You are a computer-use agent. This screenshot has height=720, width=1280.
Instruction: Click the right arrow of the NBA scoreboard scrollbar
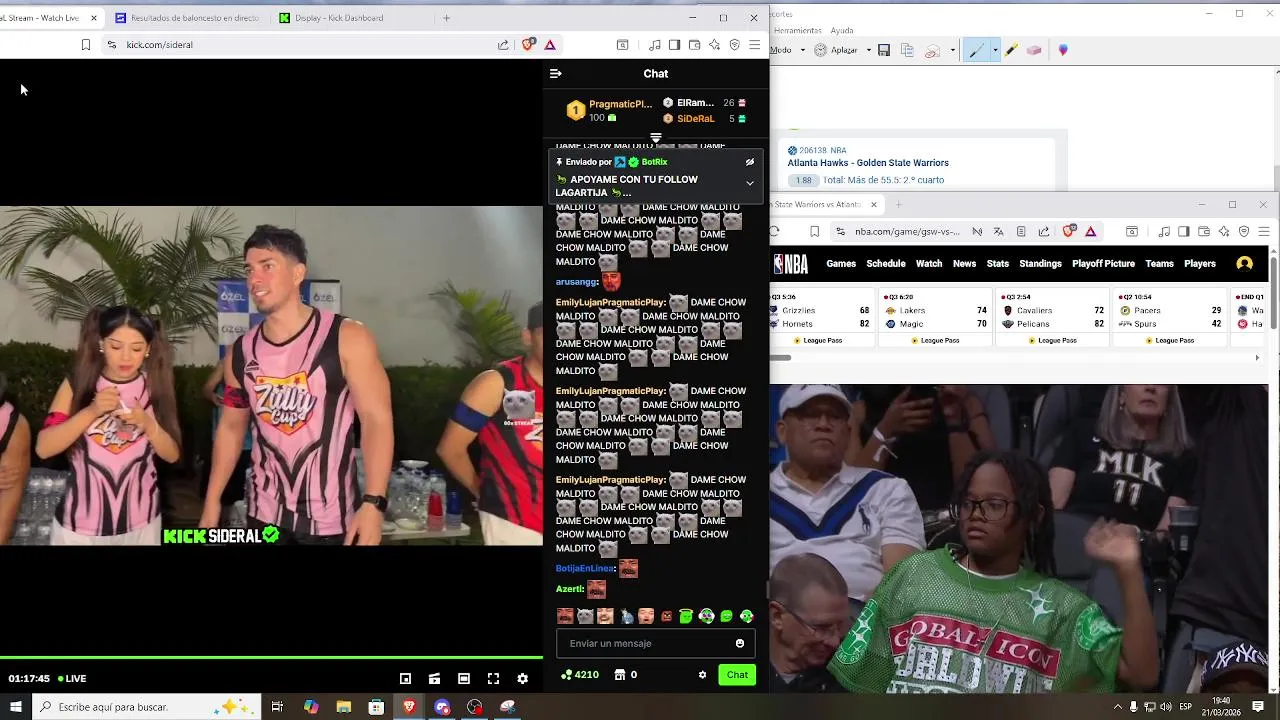[x=1257, y=358]
